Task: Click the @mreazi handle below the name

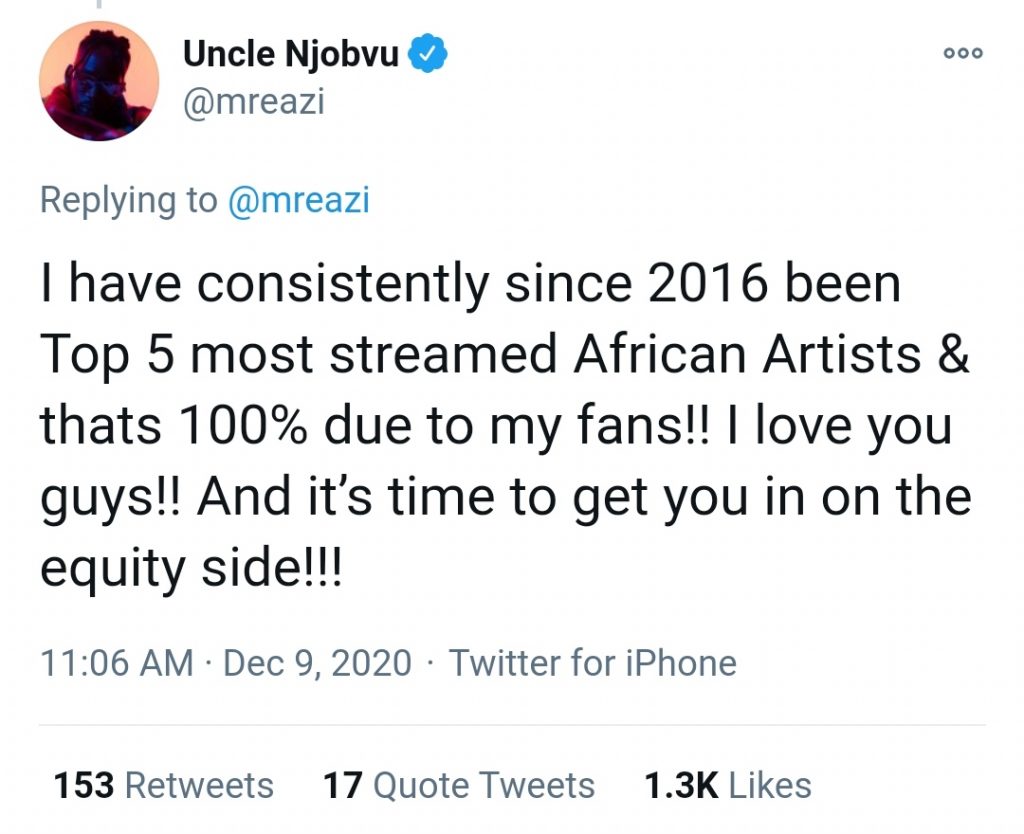Action: 253,102
